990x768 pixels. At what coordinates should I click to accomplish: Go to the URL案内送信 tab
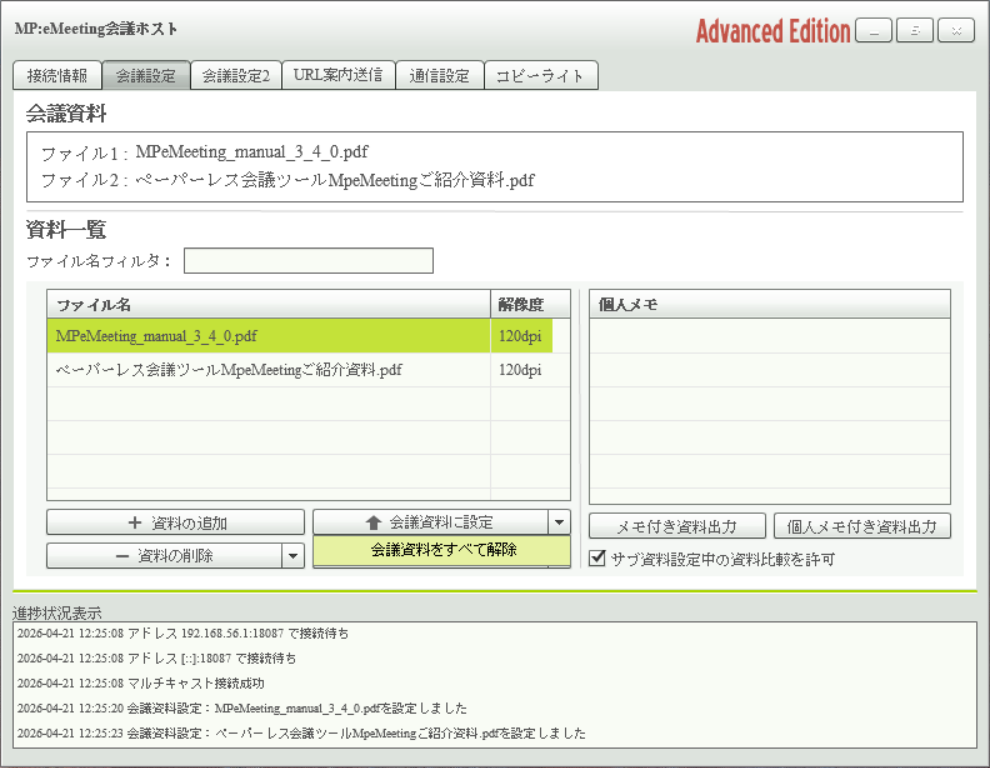coord(338,76)
